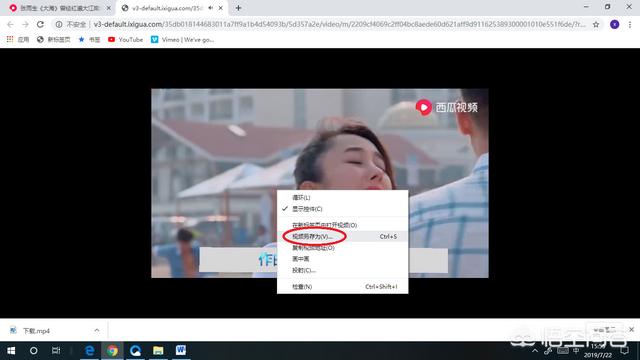Open the YouTube bookmark
Image resolution: width=640 pixels, height=360 pixels.
pyautogui.click(x=125, y=40)
